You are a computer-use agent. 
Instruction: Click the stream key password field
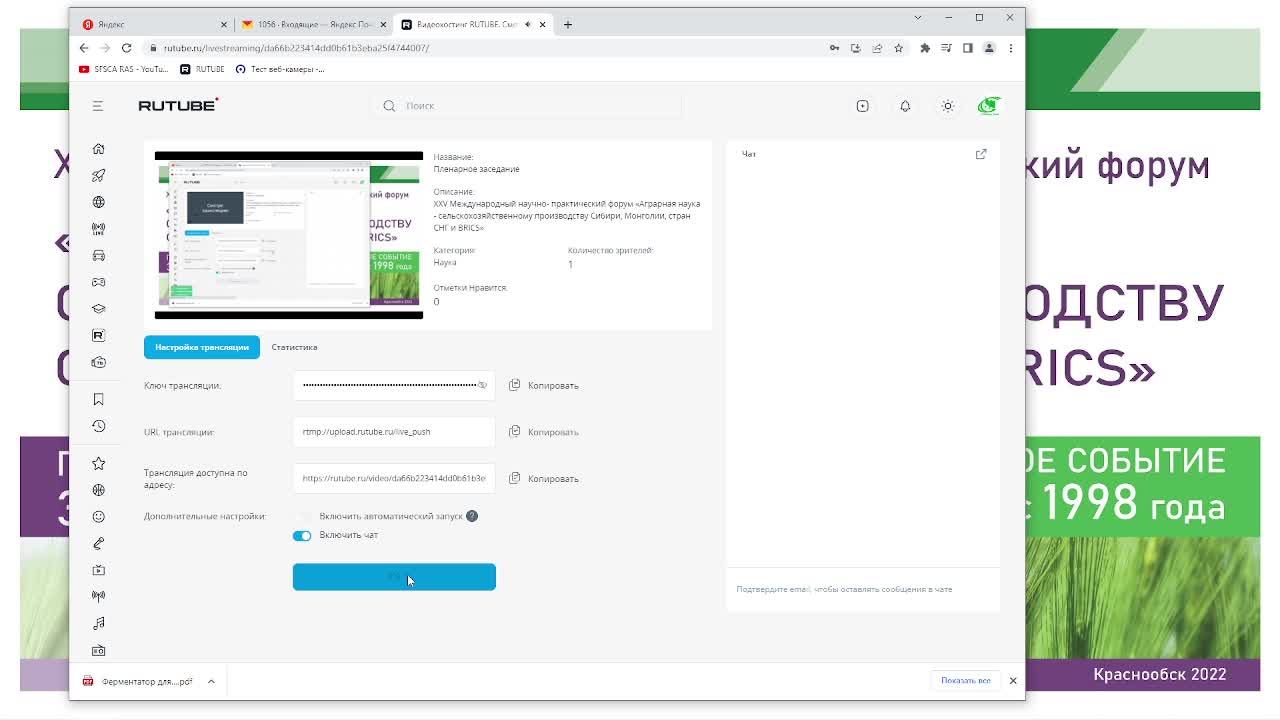tap(394, 385)
